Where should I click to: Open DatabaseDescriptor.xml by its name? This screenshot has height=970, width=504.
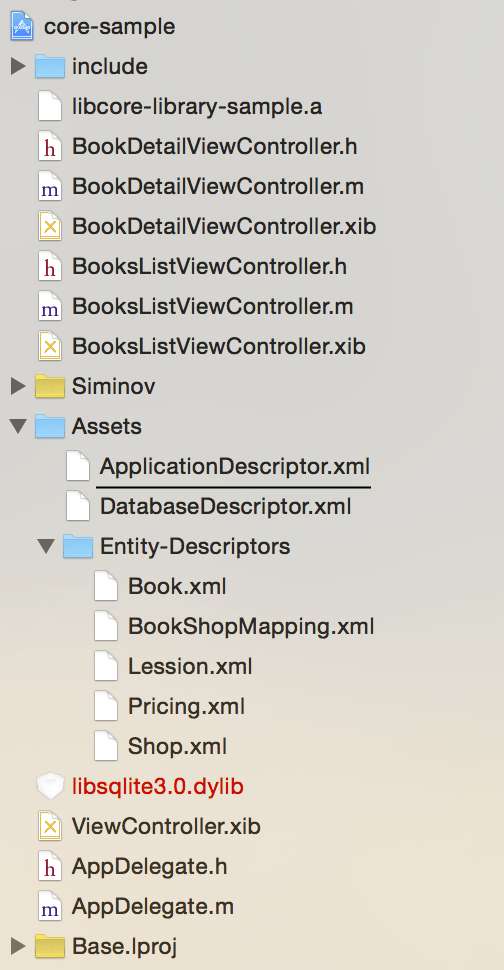226,507
